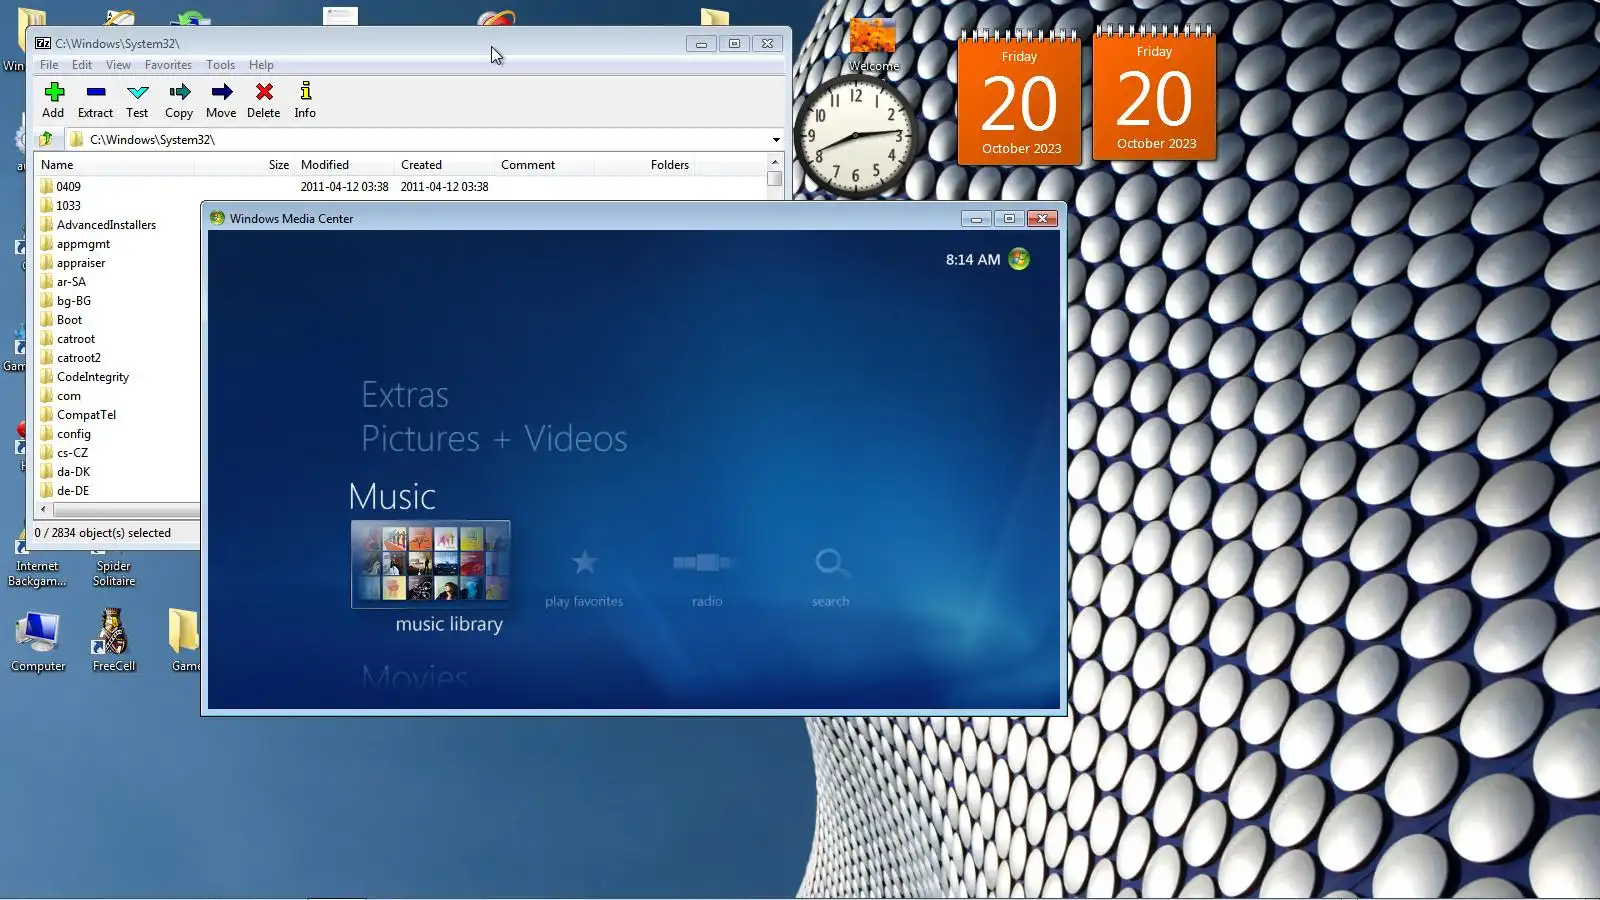The height and width of the screenshot is (900, 1600).
Task: Select the catroot2 folder
Action: coord(79,358)
